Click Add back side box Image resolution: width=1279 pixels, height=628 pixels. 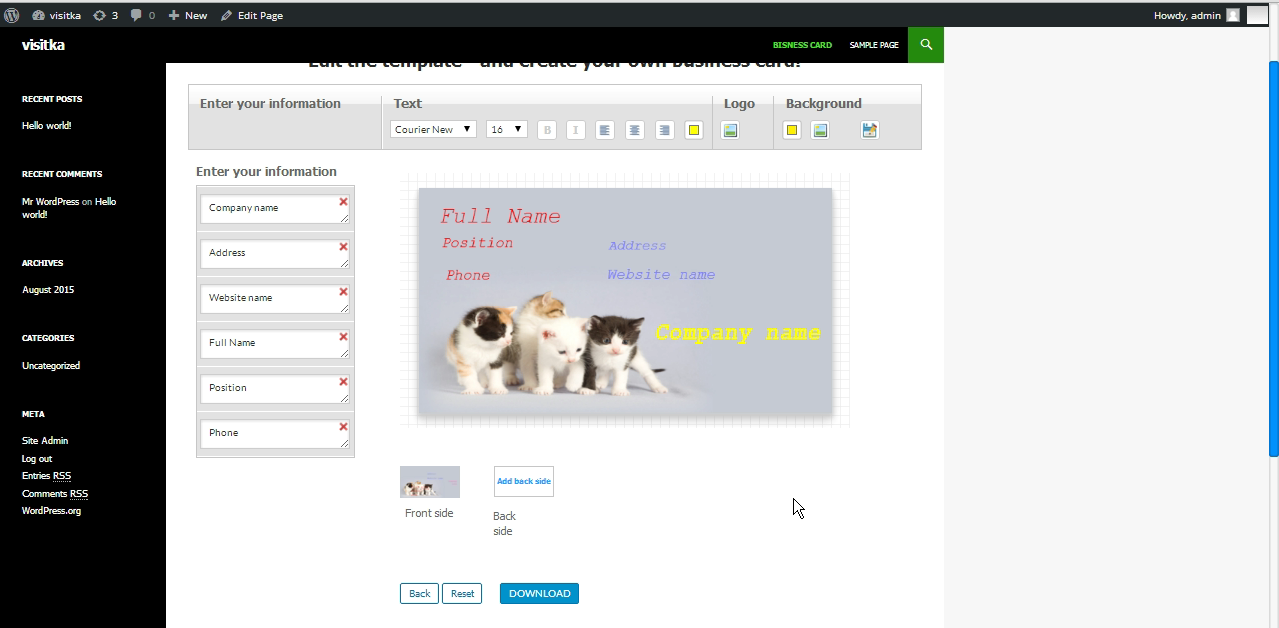524,482
